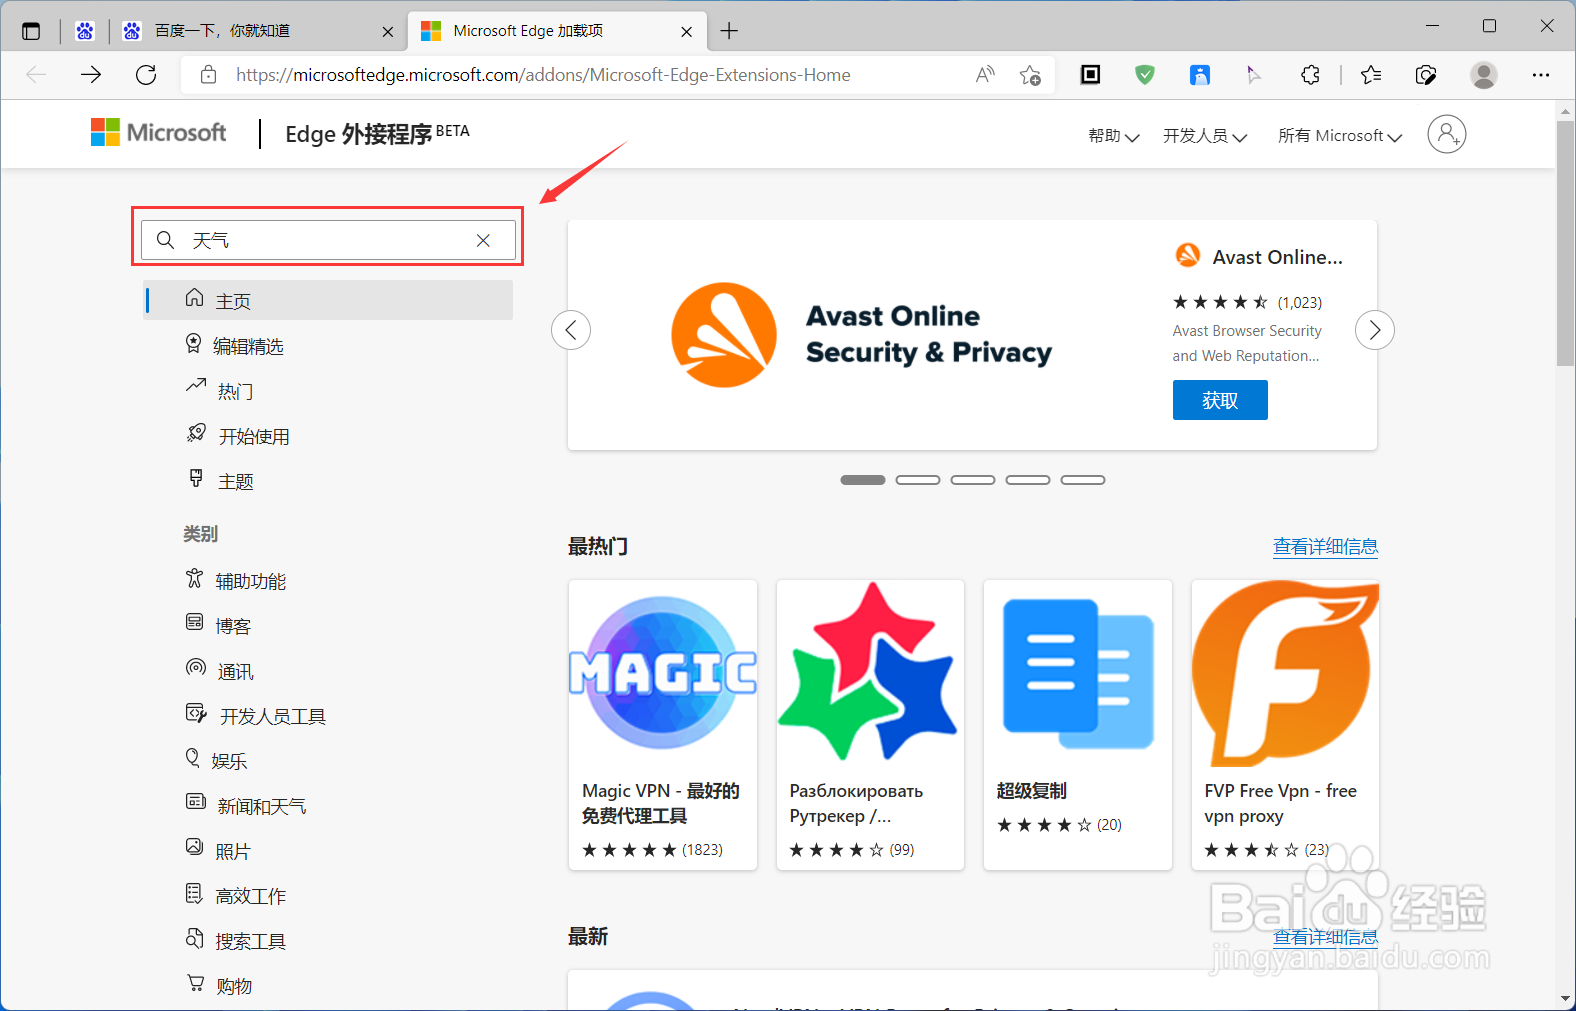The height and width of the screenshot is (1011, 1576).
Task: Expand the 帮助 dropdown
Action: [x=1113, y=136]
